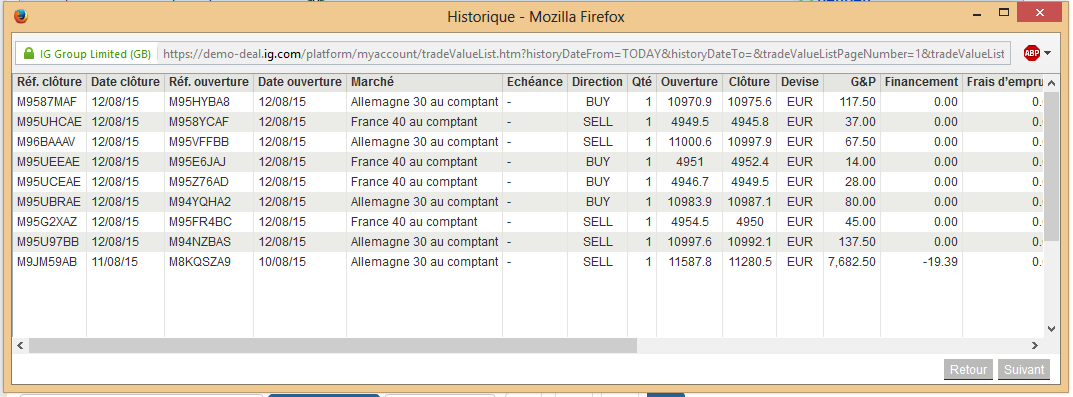Viewport: 1073px width, 397px height.
Task: Click the G&P value 117.50
Action: [858, 102]
